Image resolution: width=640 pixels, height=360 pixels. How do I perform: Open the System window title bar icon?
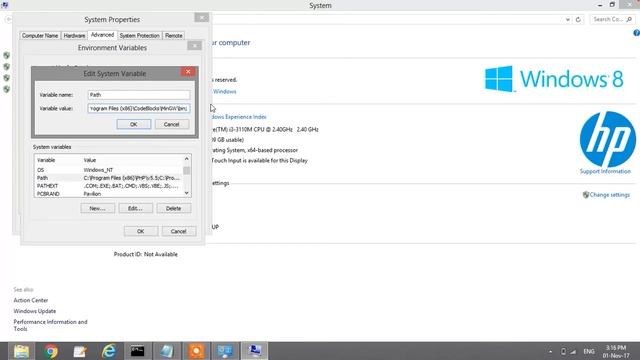tap(5, 5)
